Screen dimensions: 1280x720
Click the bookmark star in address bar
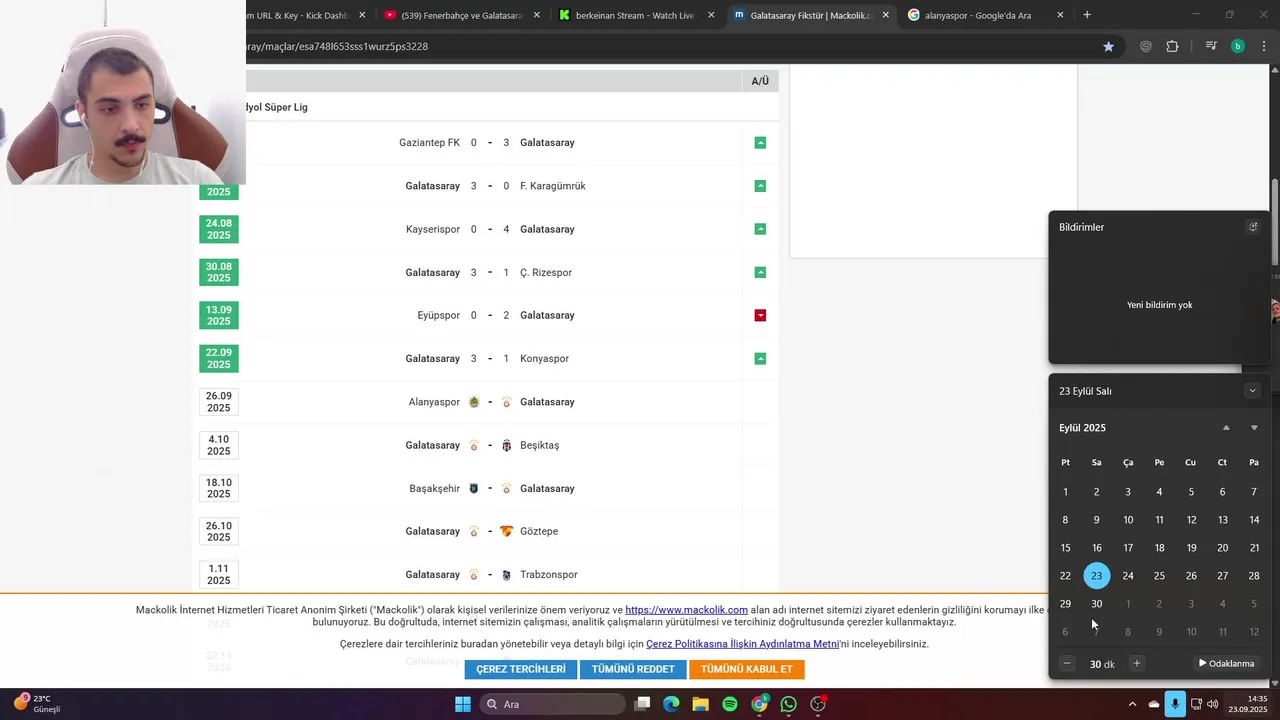(1108, 46)
